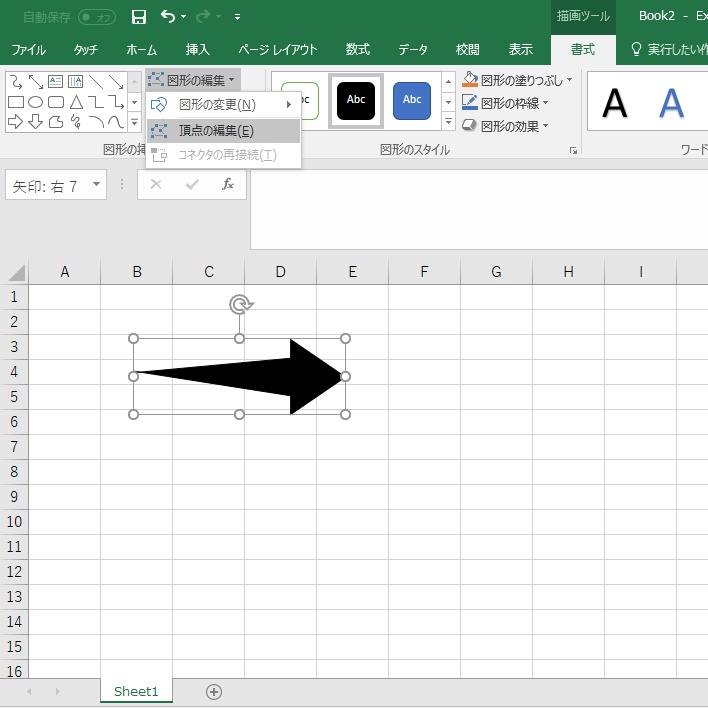Image resolution: width=708 pixels, height=708 pixels.
Task: Open Customize Quick Access Toolbar dropdown
Action: coord(238,17)
